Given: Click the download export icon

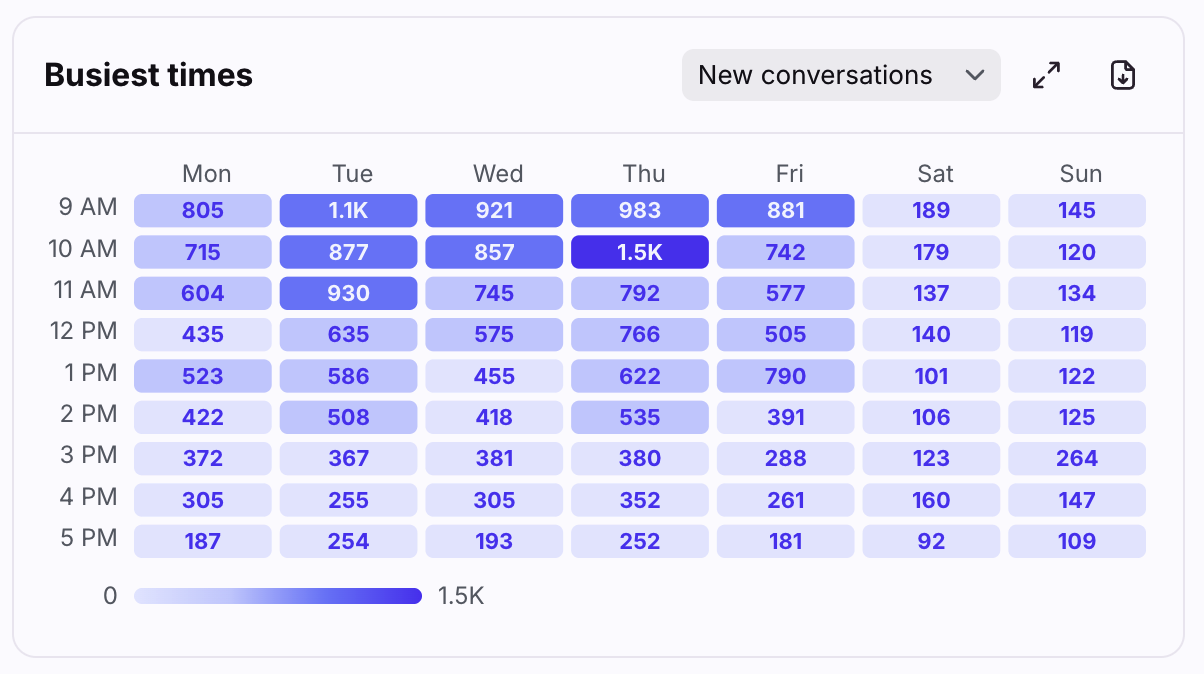Looking at the screenshot, I should click(x=1123, y=75).
